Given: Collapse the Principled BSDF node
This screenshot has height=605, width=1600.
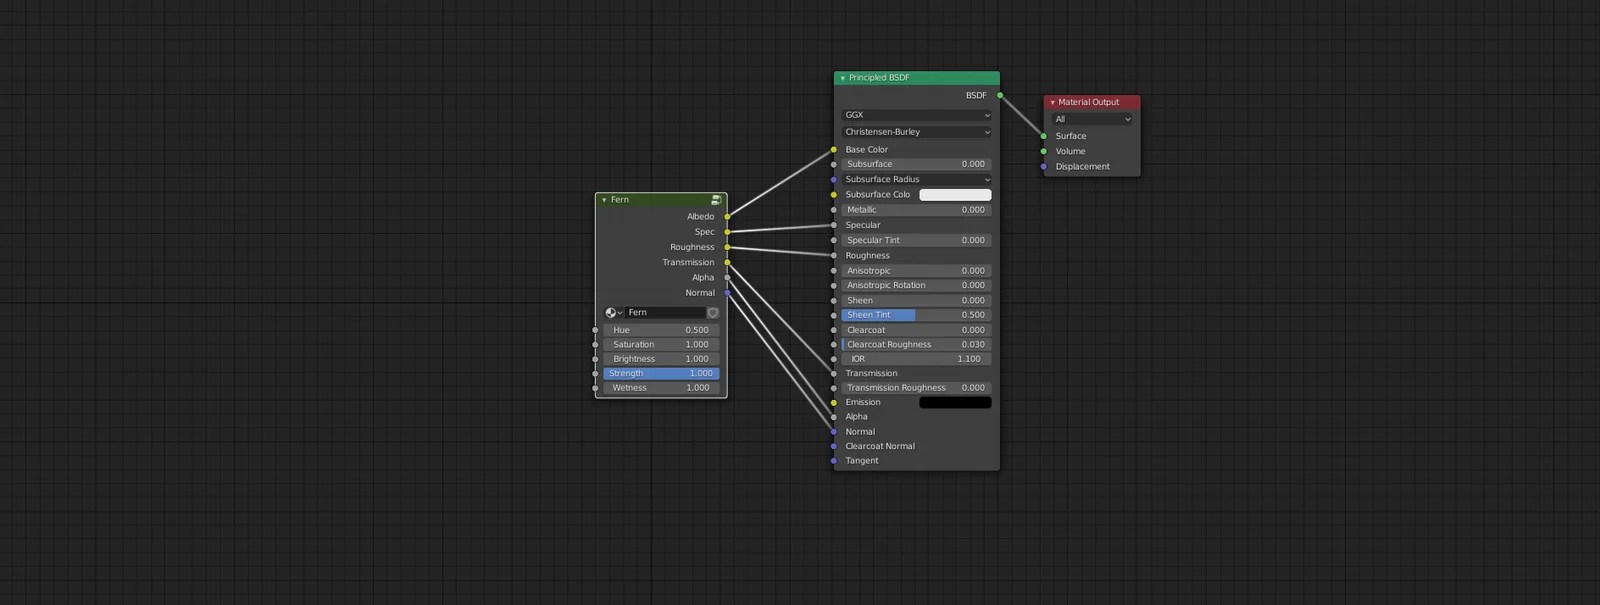Looking at the screenshot, I should 843,78.
